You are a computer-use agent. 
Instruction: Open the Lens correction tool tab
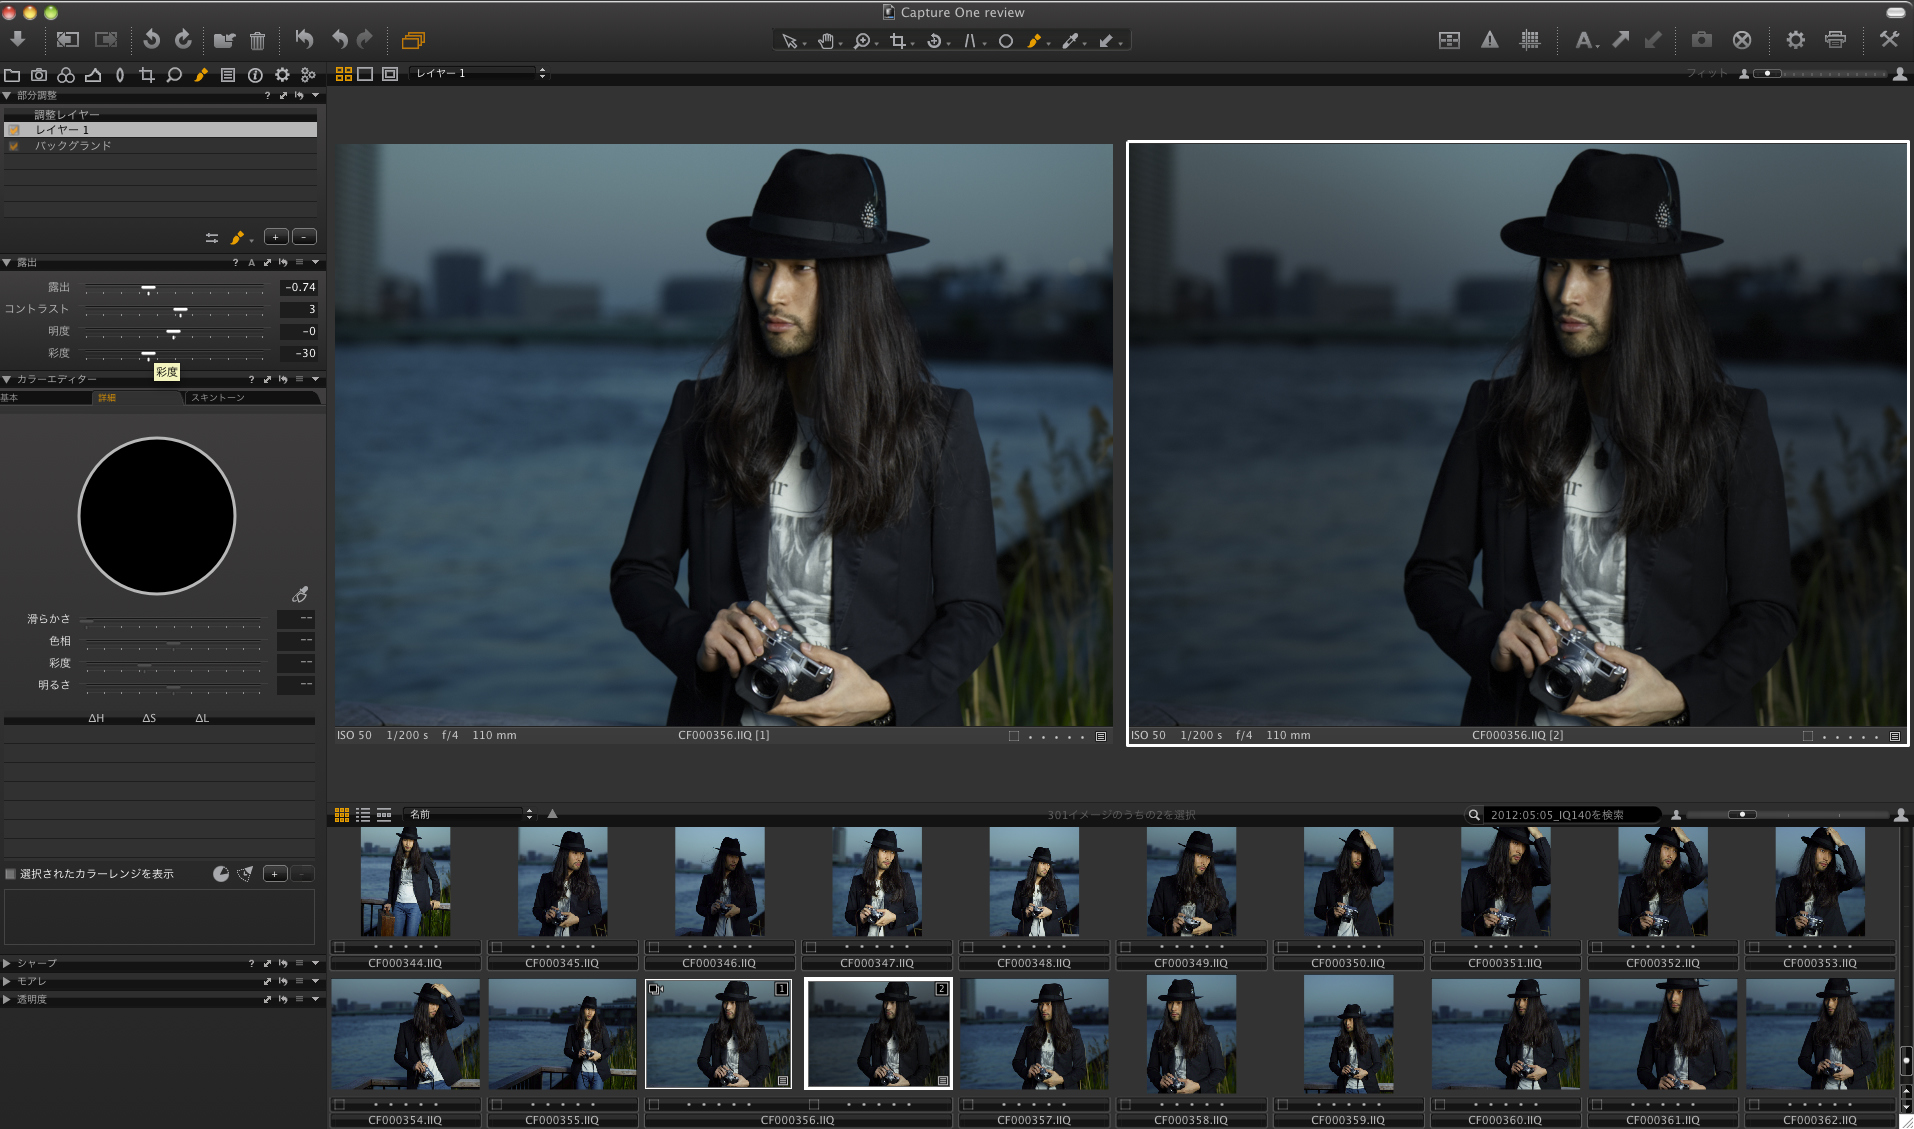pyautogui.click(x=120, y=75)
